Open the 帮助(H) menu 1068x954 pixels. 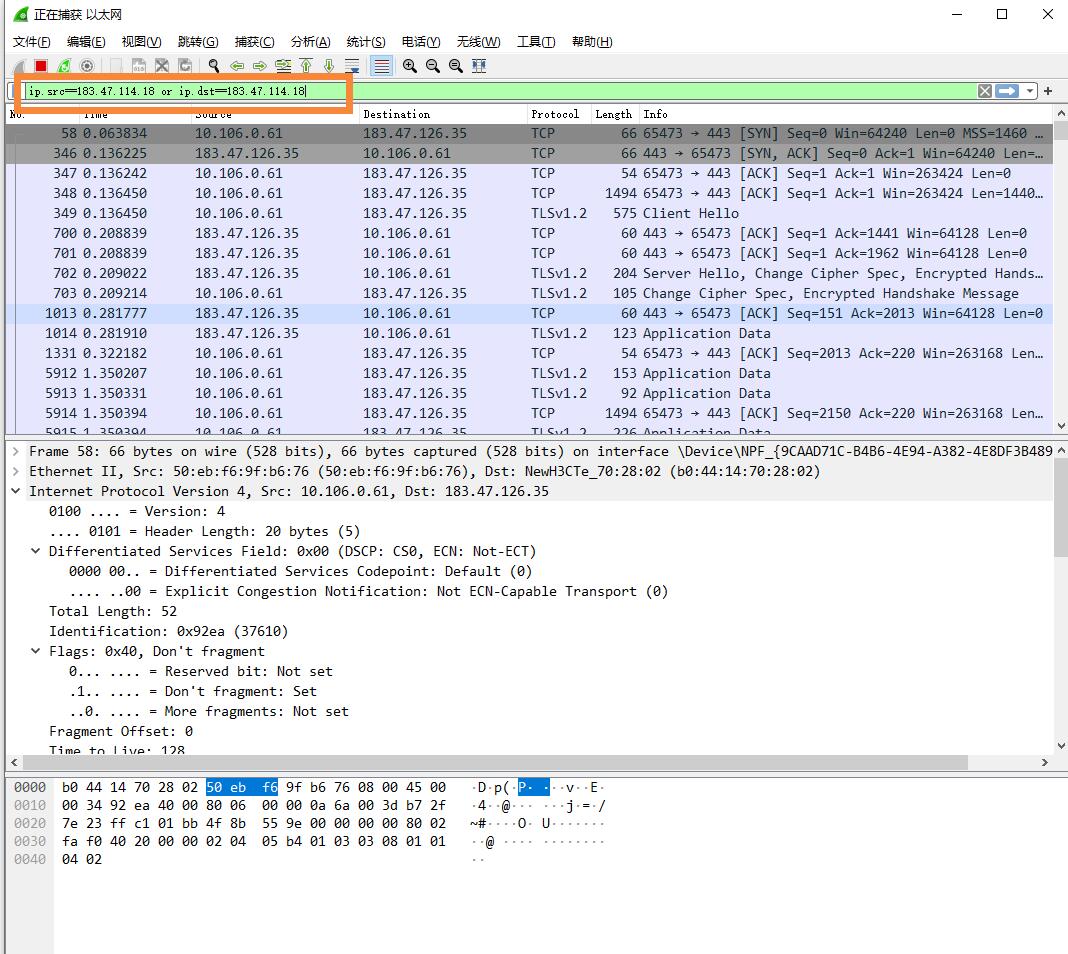pos(592,42)
